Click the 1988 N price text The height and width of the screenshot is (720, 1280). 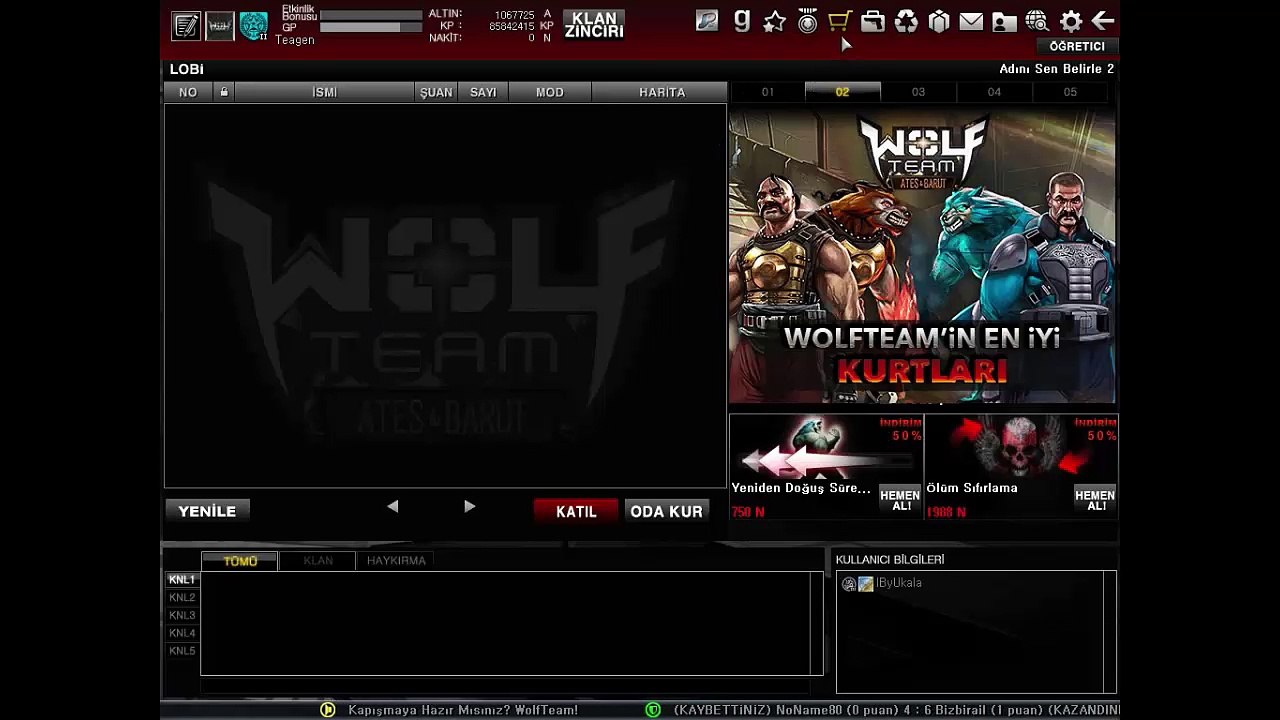946,512
